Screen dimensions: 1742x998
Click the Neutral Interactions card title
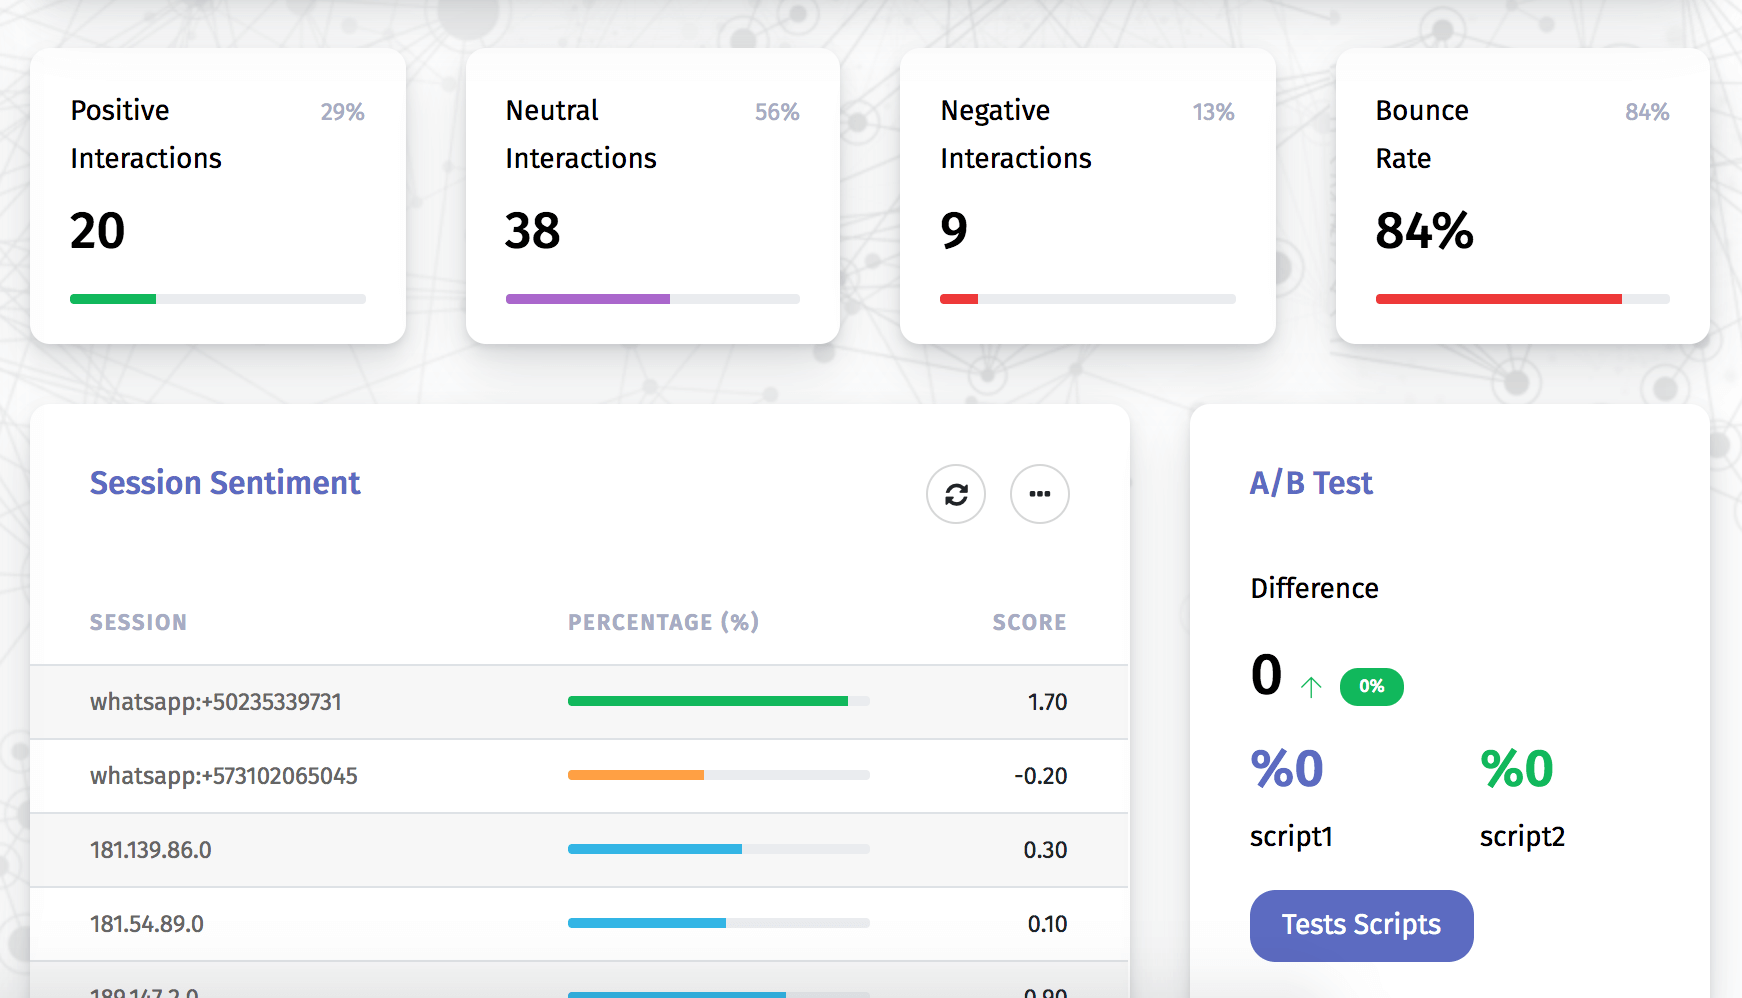tap(581, 134)
